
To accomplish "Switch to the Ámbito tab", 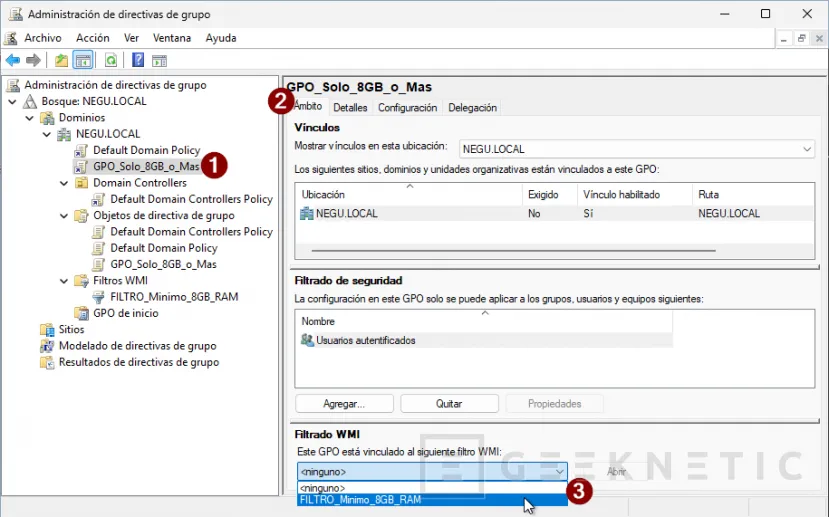I will pyautogui.click(x=309, y=106).
